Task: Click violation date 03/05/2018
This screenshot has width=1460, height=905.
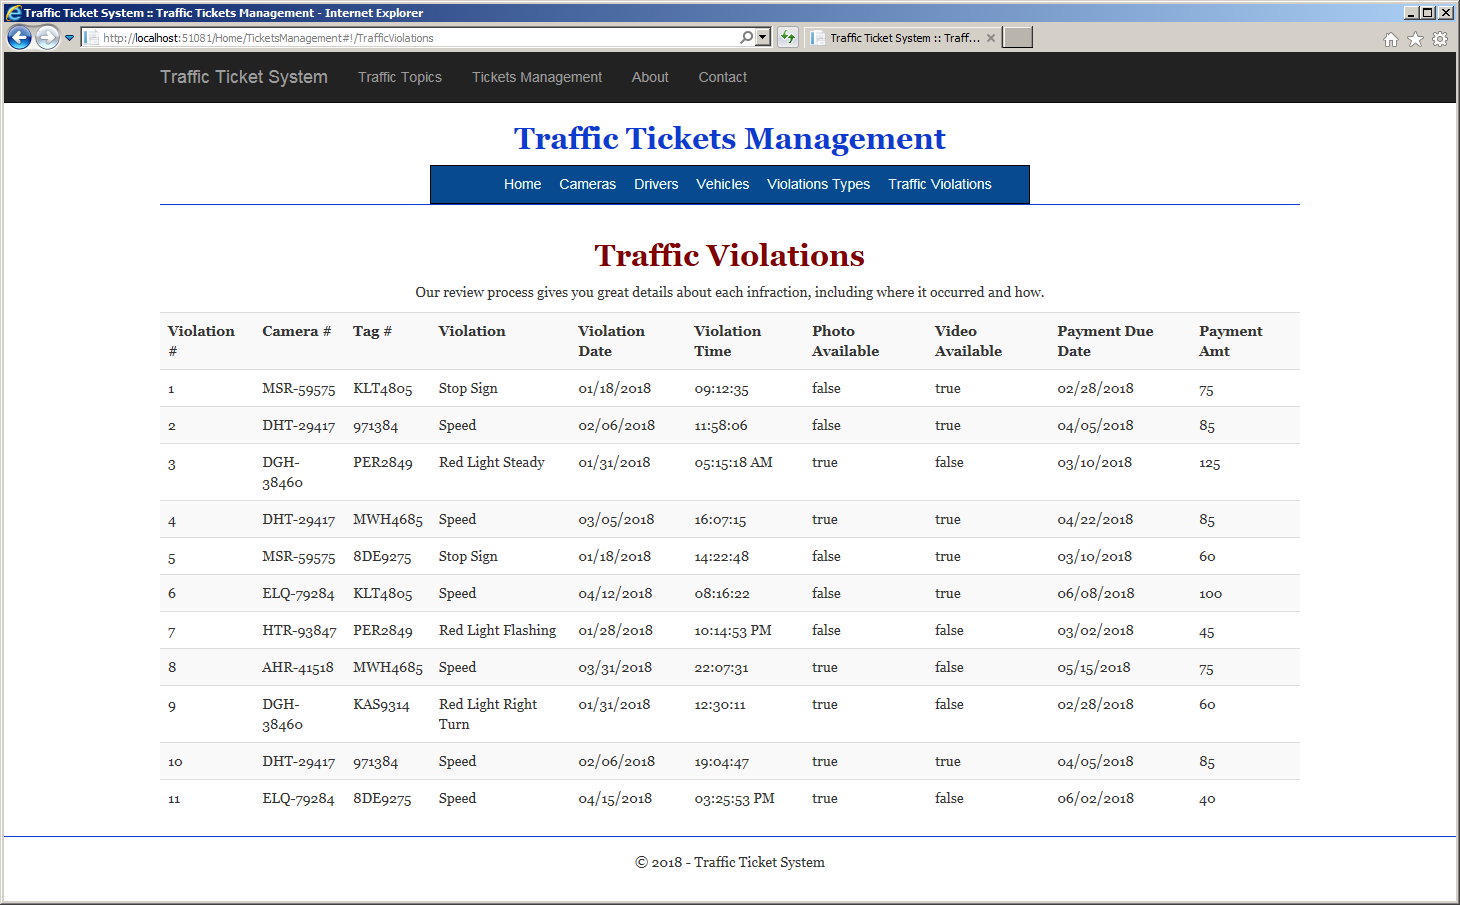Action: pyautogui.click(x=616, y=520)
